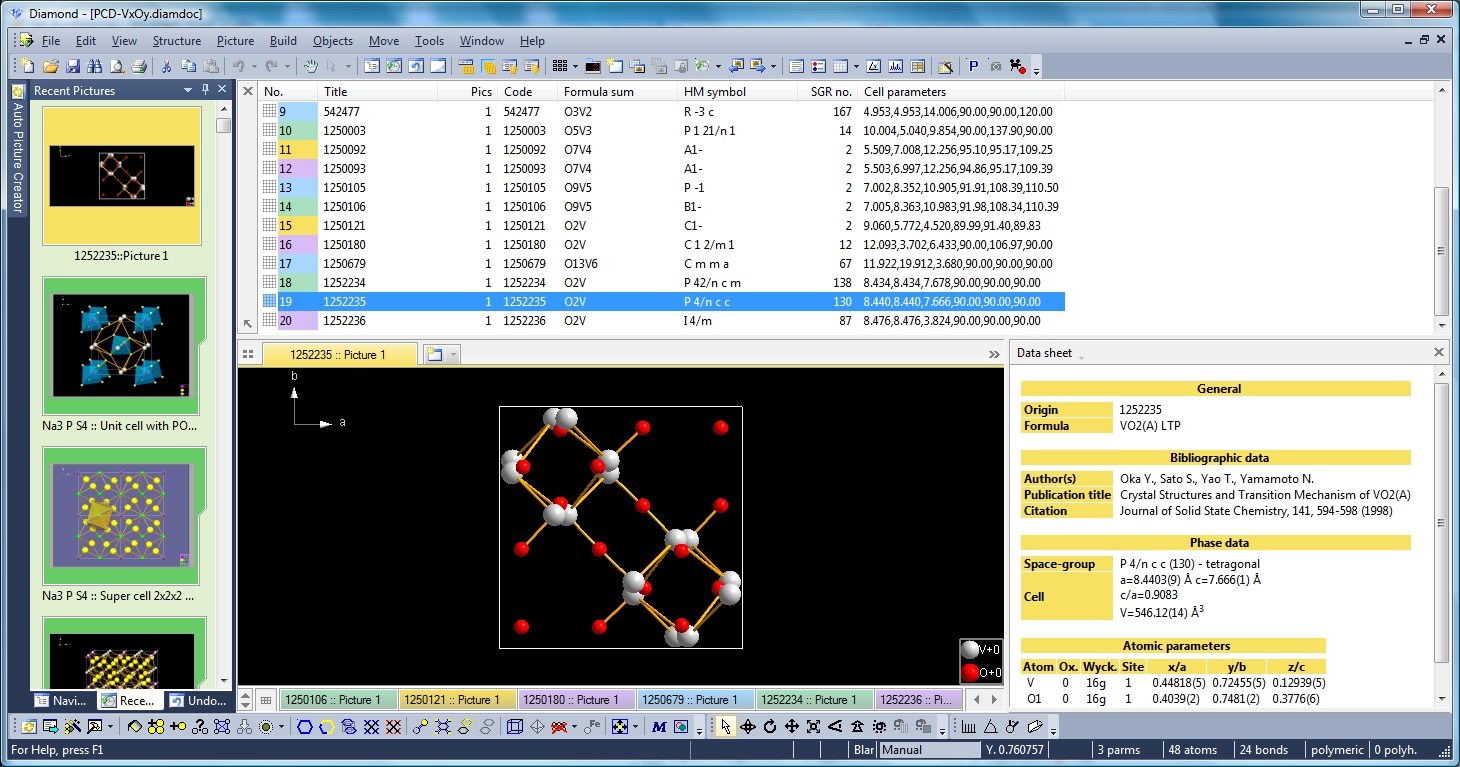This screenshot has height=767, width=1460.
Task: Select the rotate tool in the bottom toolbar
Action: coord(769,726)
